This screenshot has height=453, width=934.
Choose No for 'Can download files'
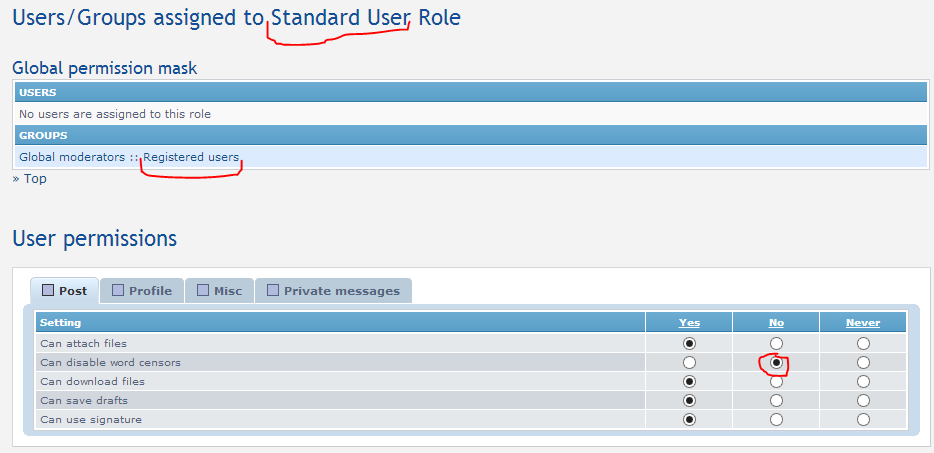coord(776,381)
